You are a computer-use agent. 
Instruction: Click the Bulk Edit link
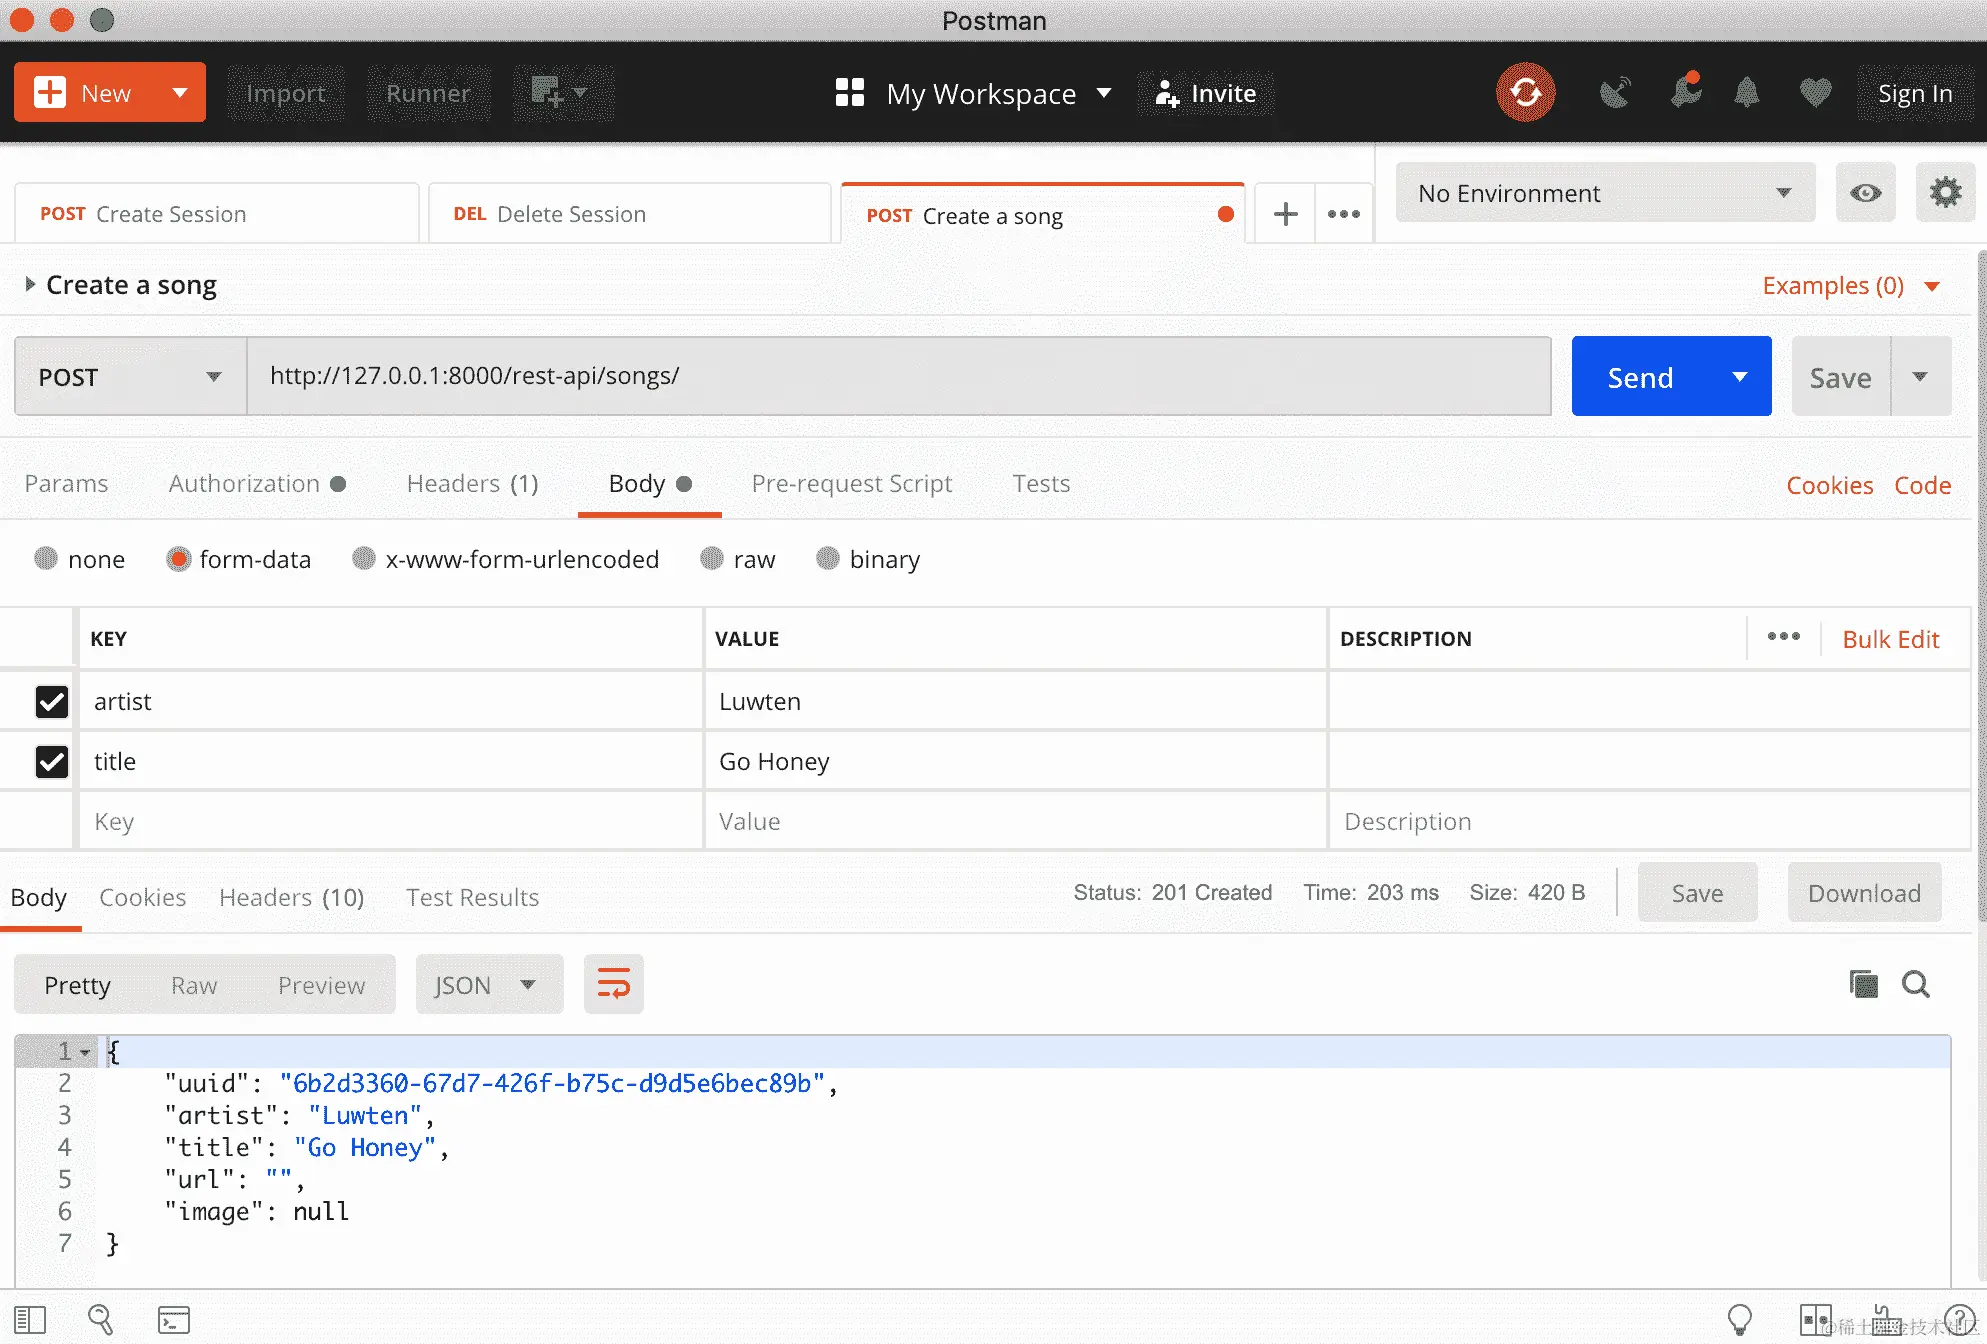click(x=1890, y=639)
